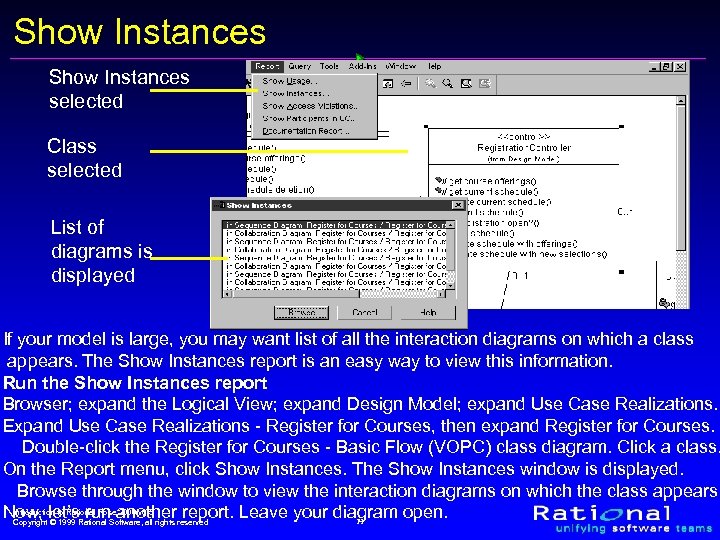Click the Browse Parent diagram toolbar icon
This screenshot has width=720, height=540.
(388, 84)
